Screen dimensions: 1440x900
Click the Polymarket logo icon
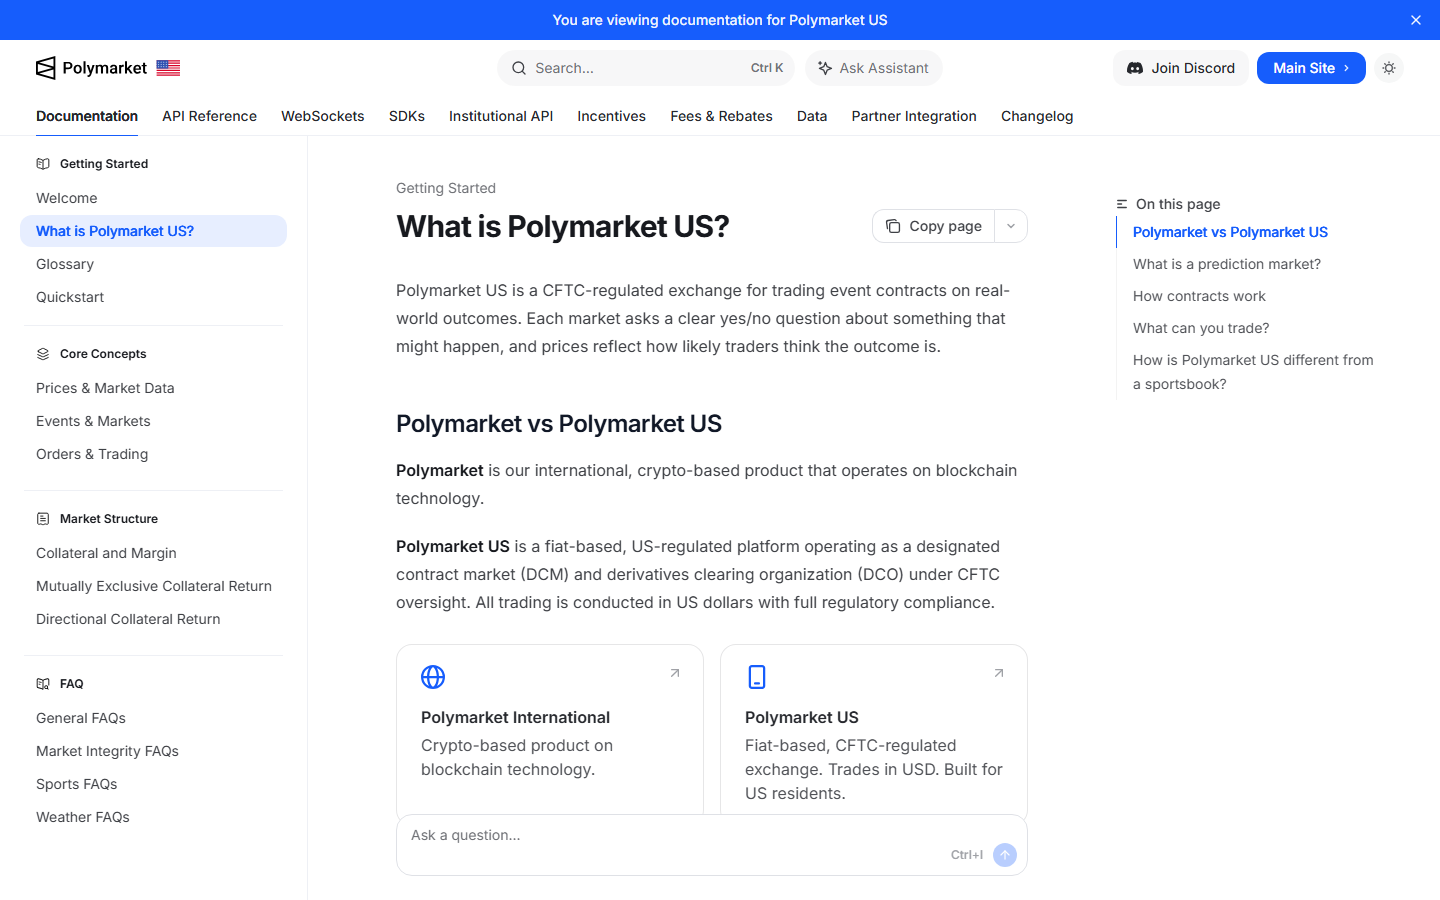click(x=46, y=68)
